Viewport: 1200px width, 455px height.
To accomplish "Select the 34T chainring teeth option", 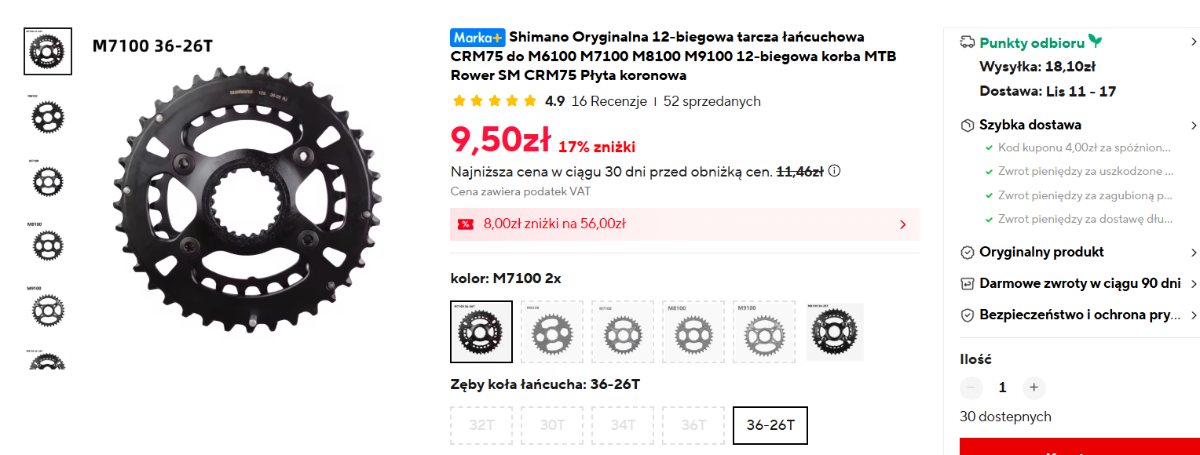I will click(623, 425).
